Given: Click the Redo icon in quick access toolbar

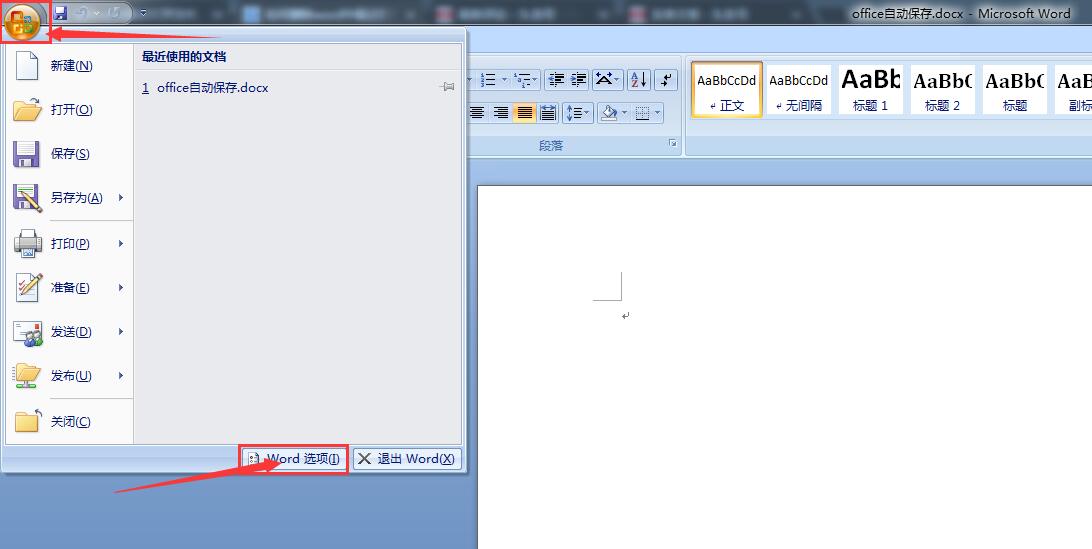Looking at the screenshot, I should tap(114, 13).
